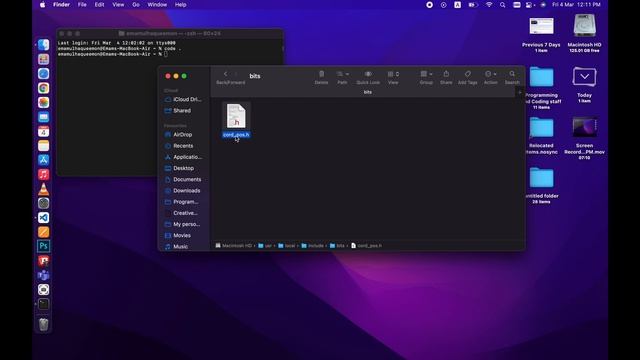Click the Finder icon in the Dock
The image size is (640, 360).
pyautogui.click(x=44, y=44)
